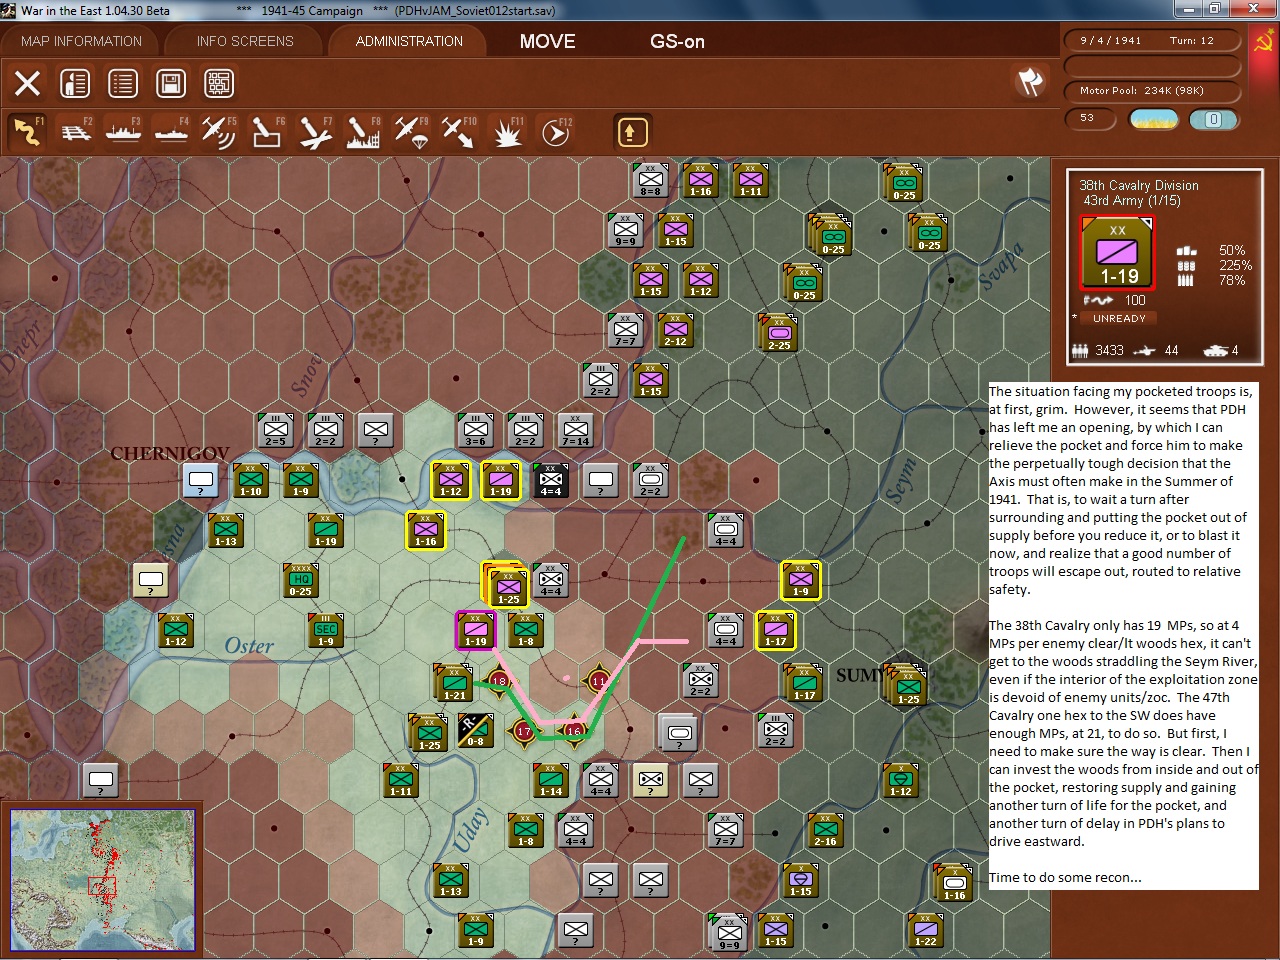Click the yellow up-arrow toolbar button
The image size is (1280, 960).
(x=631, y=131)
